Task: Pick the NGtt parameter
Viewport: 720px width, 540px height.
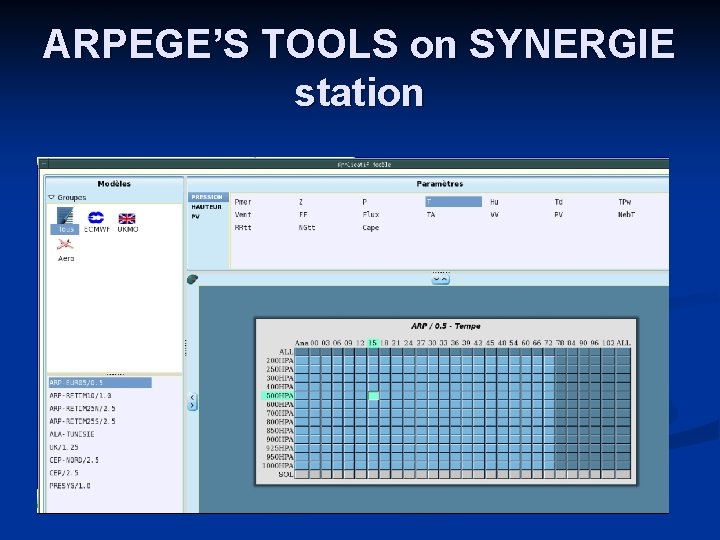Action: [x=307, y=227]
